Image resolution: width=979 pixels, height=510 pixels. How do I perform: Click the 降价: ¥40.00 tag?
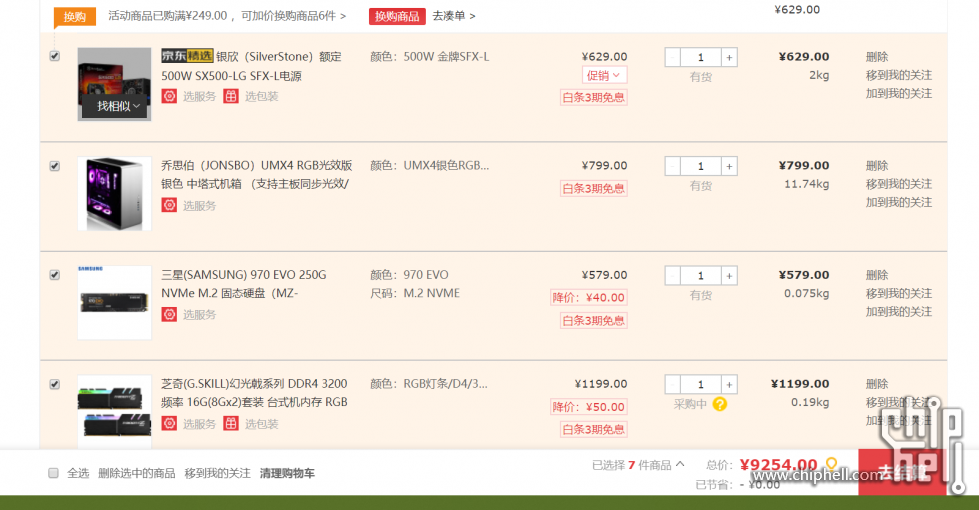(x=588, y=298)
